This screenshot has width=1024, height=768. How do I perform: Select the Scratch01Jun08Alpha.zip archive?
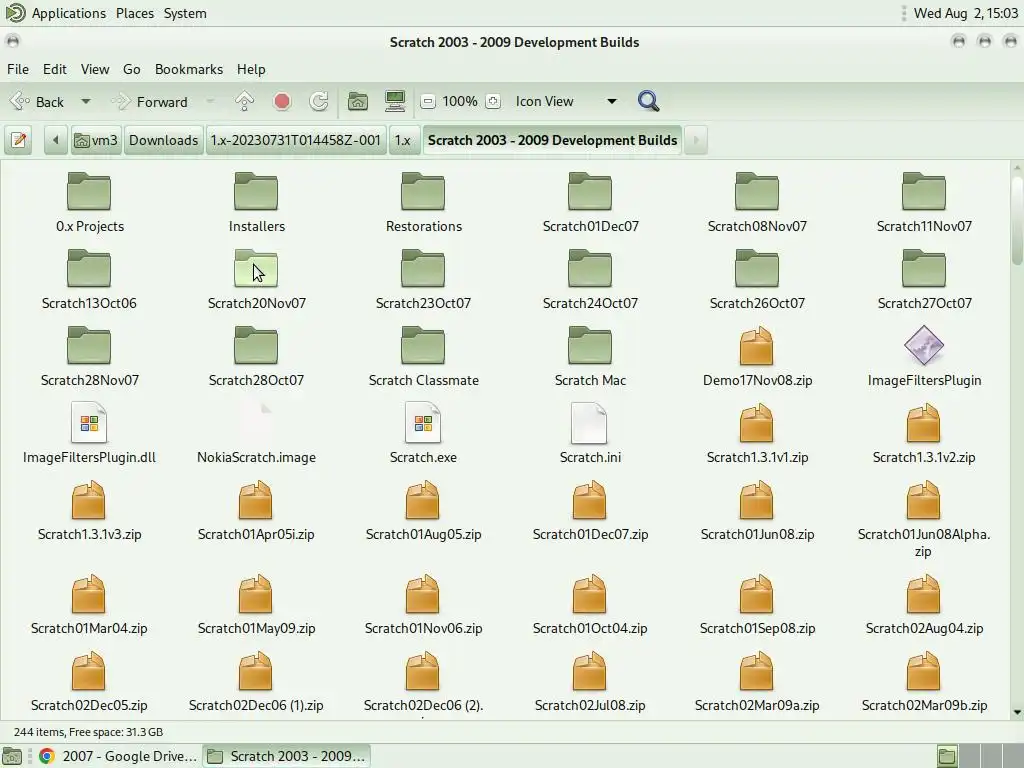point(923,519)
